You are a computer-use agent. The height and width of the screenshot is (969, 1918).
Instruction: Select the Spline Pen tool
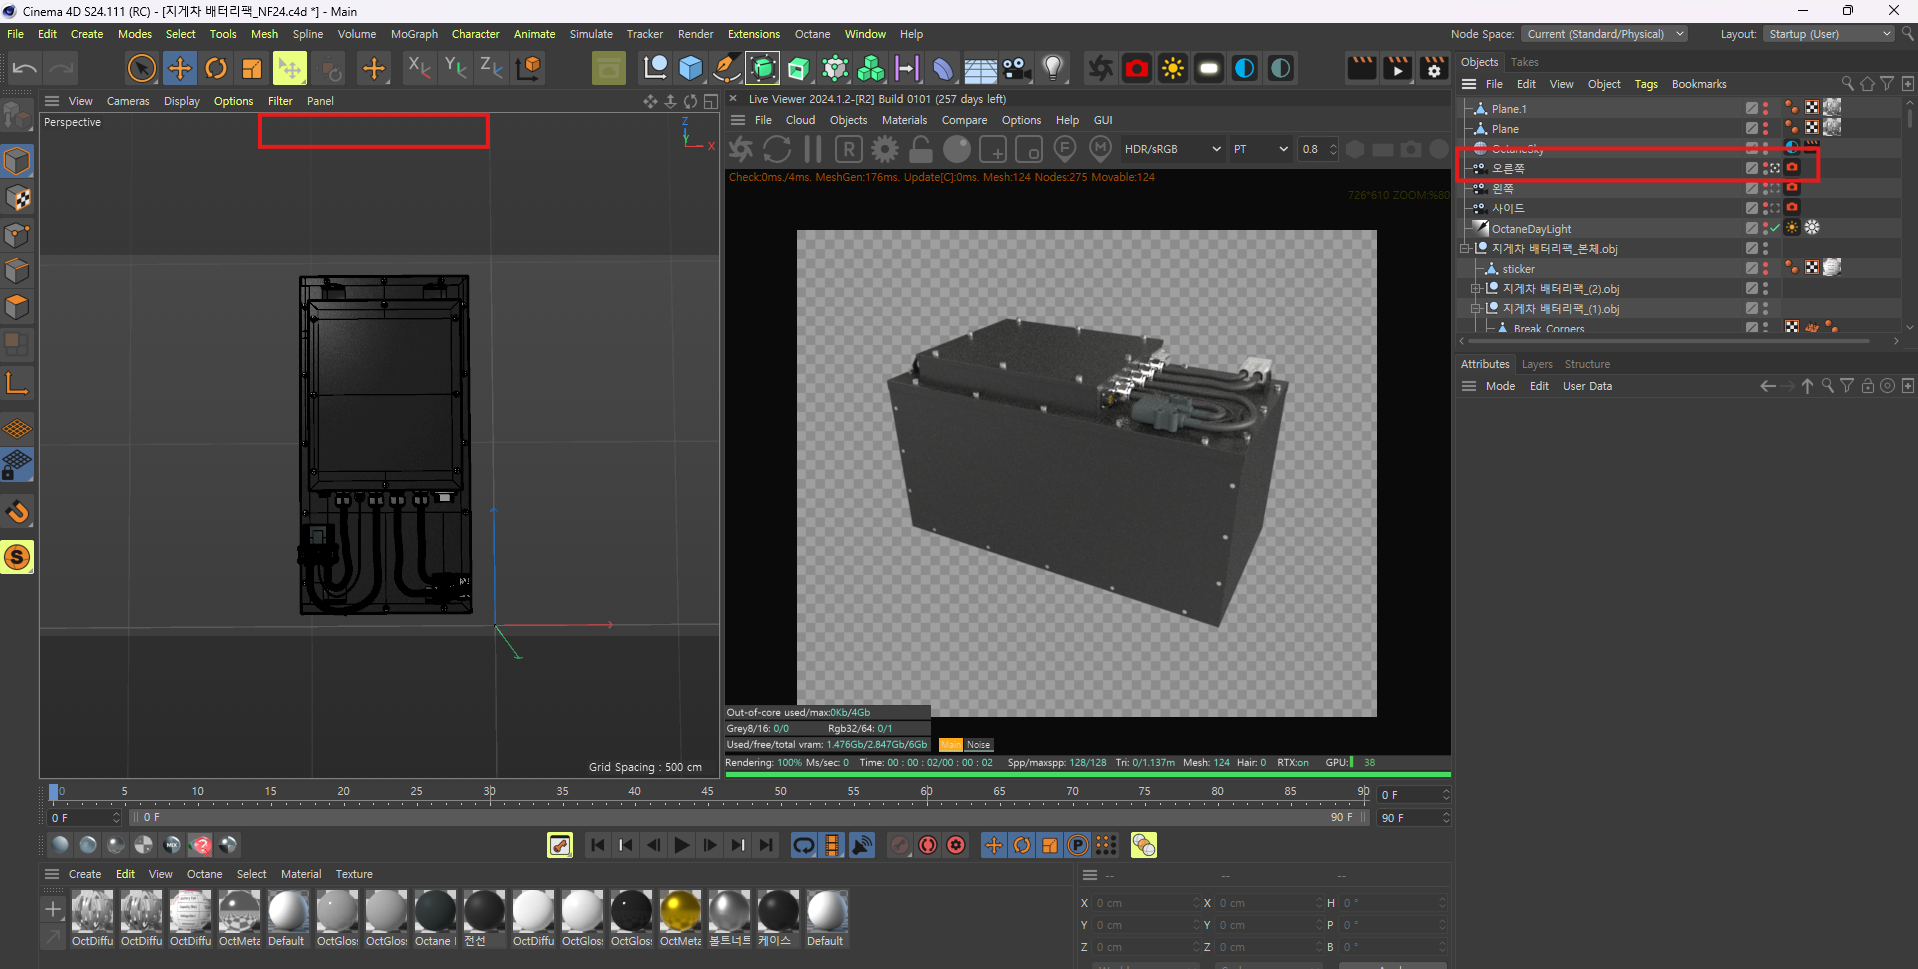click(727, 68)
